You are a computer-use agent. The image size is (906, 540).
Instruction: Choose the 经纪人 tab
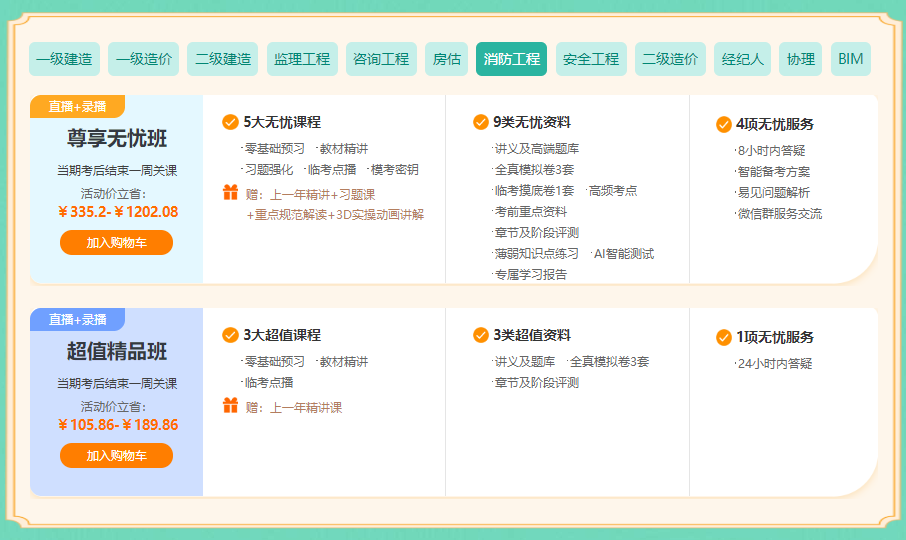click(743, 59)
